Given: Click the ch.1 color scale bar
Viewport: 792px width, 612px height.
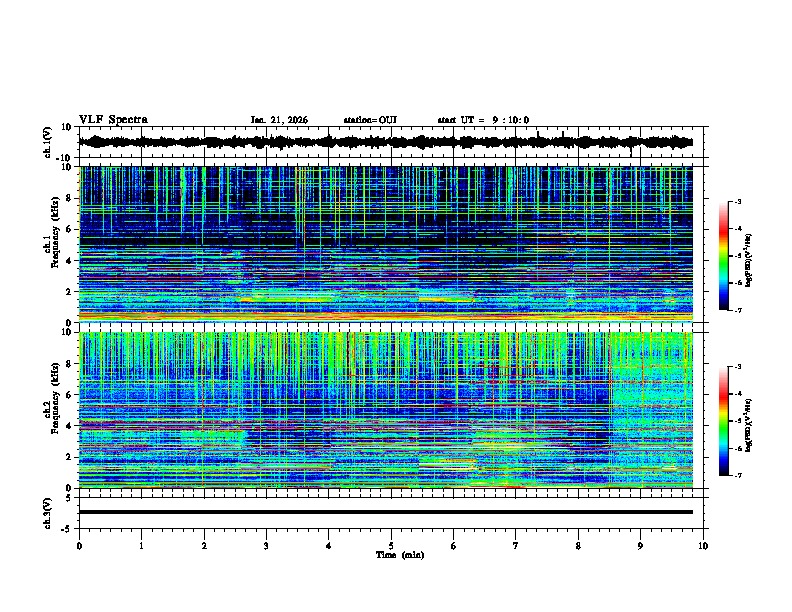Looking at the screenshot, I should point(724,256).
